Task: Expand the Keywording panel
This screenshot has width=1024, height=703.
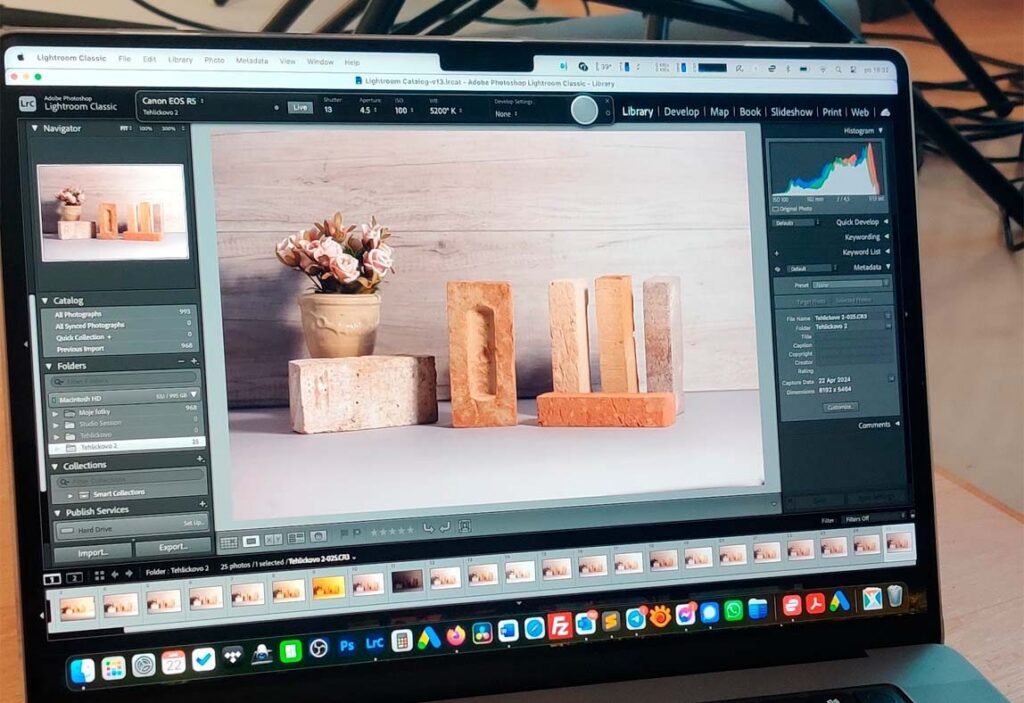Action: click(x=886, y=237)
